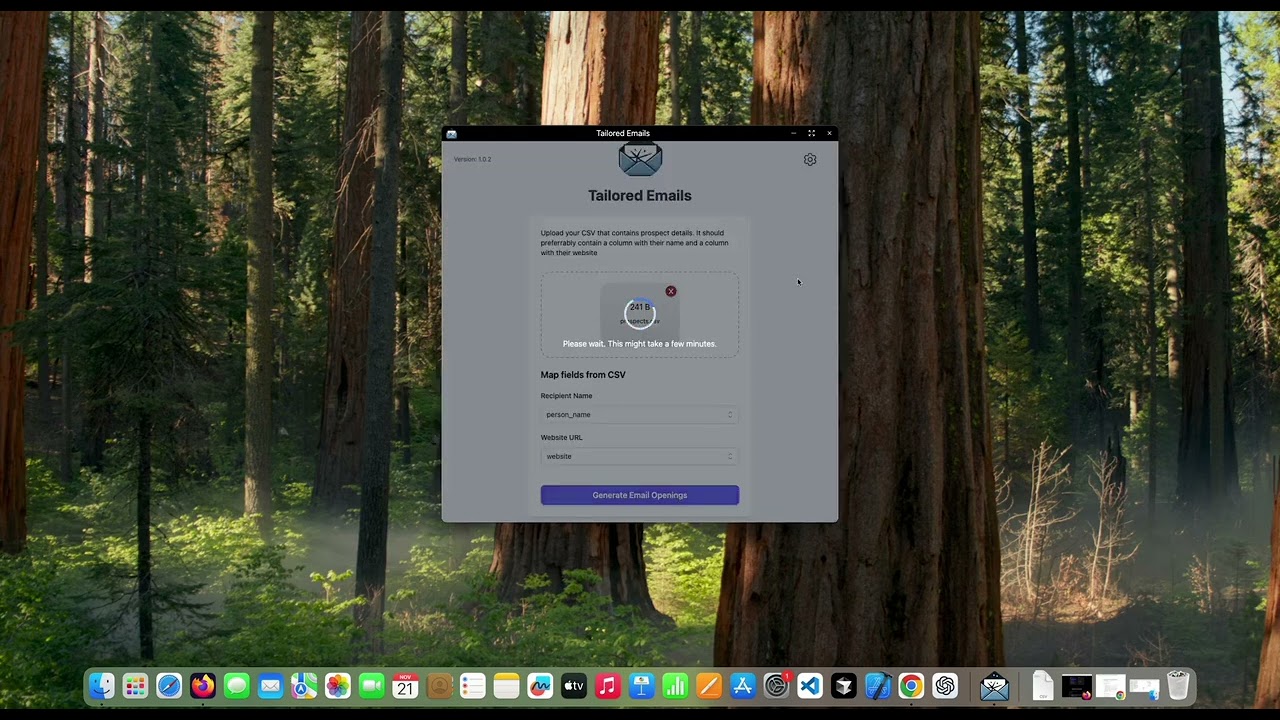Click the Website URL label
The height and width of the screenshot is (720, 1280).
pyautogui.click(x=561, y=437)
